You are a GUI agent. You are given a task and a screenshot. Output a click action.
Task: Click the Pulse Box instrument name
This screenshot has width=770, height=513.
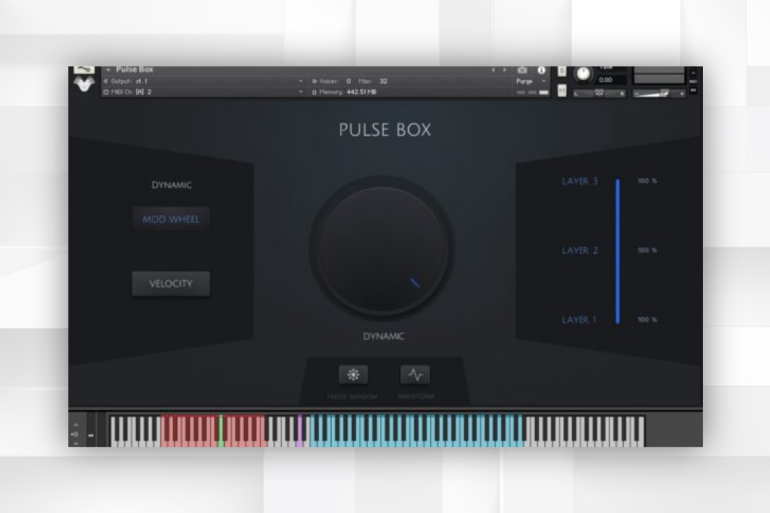135,70
